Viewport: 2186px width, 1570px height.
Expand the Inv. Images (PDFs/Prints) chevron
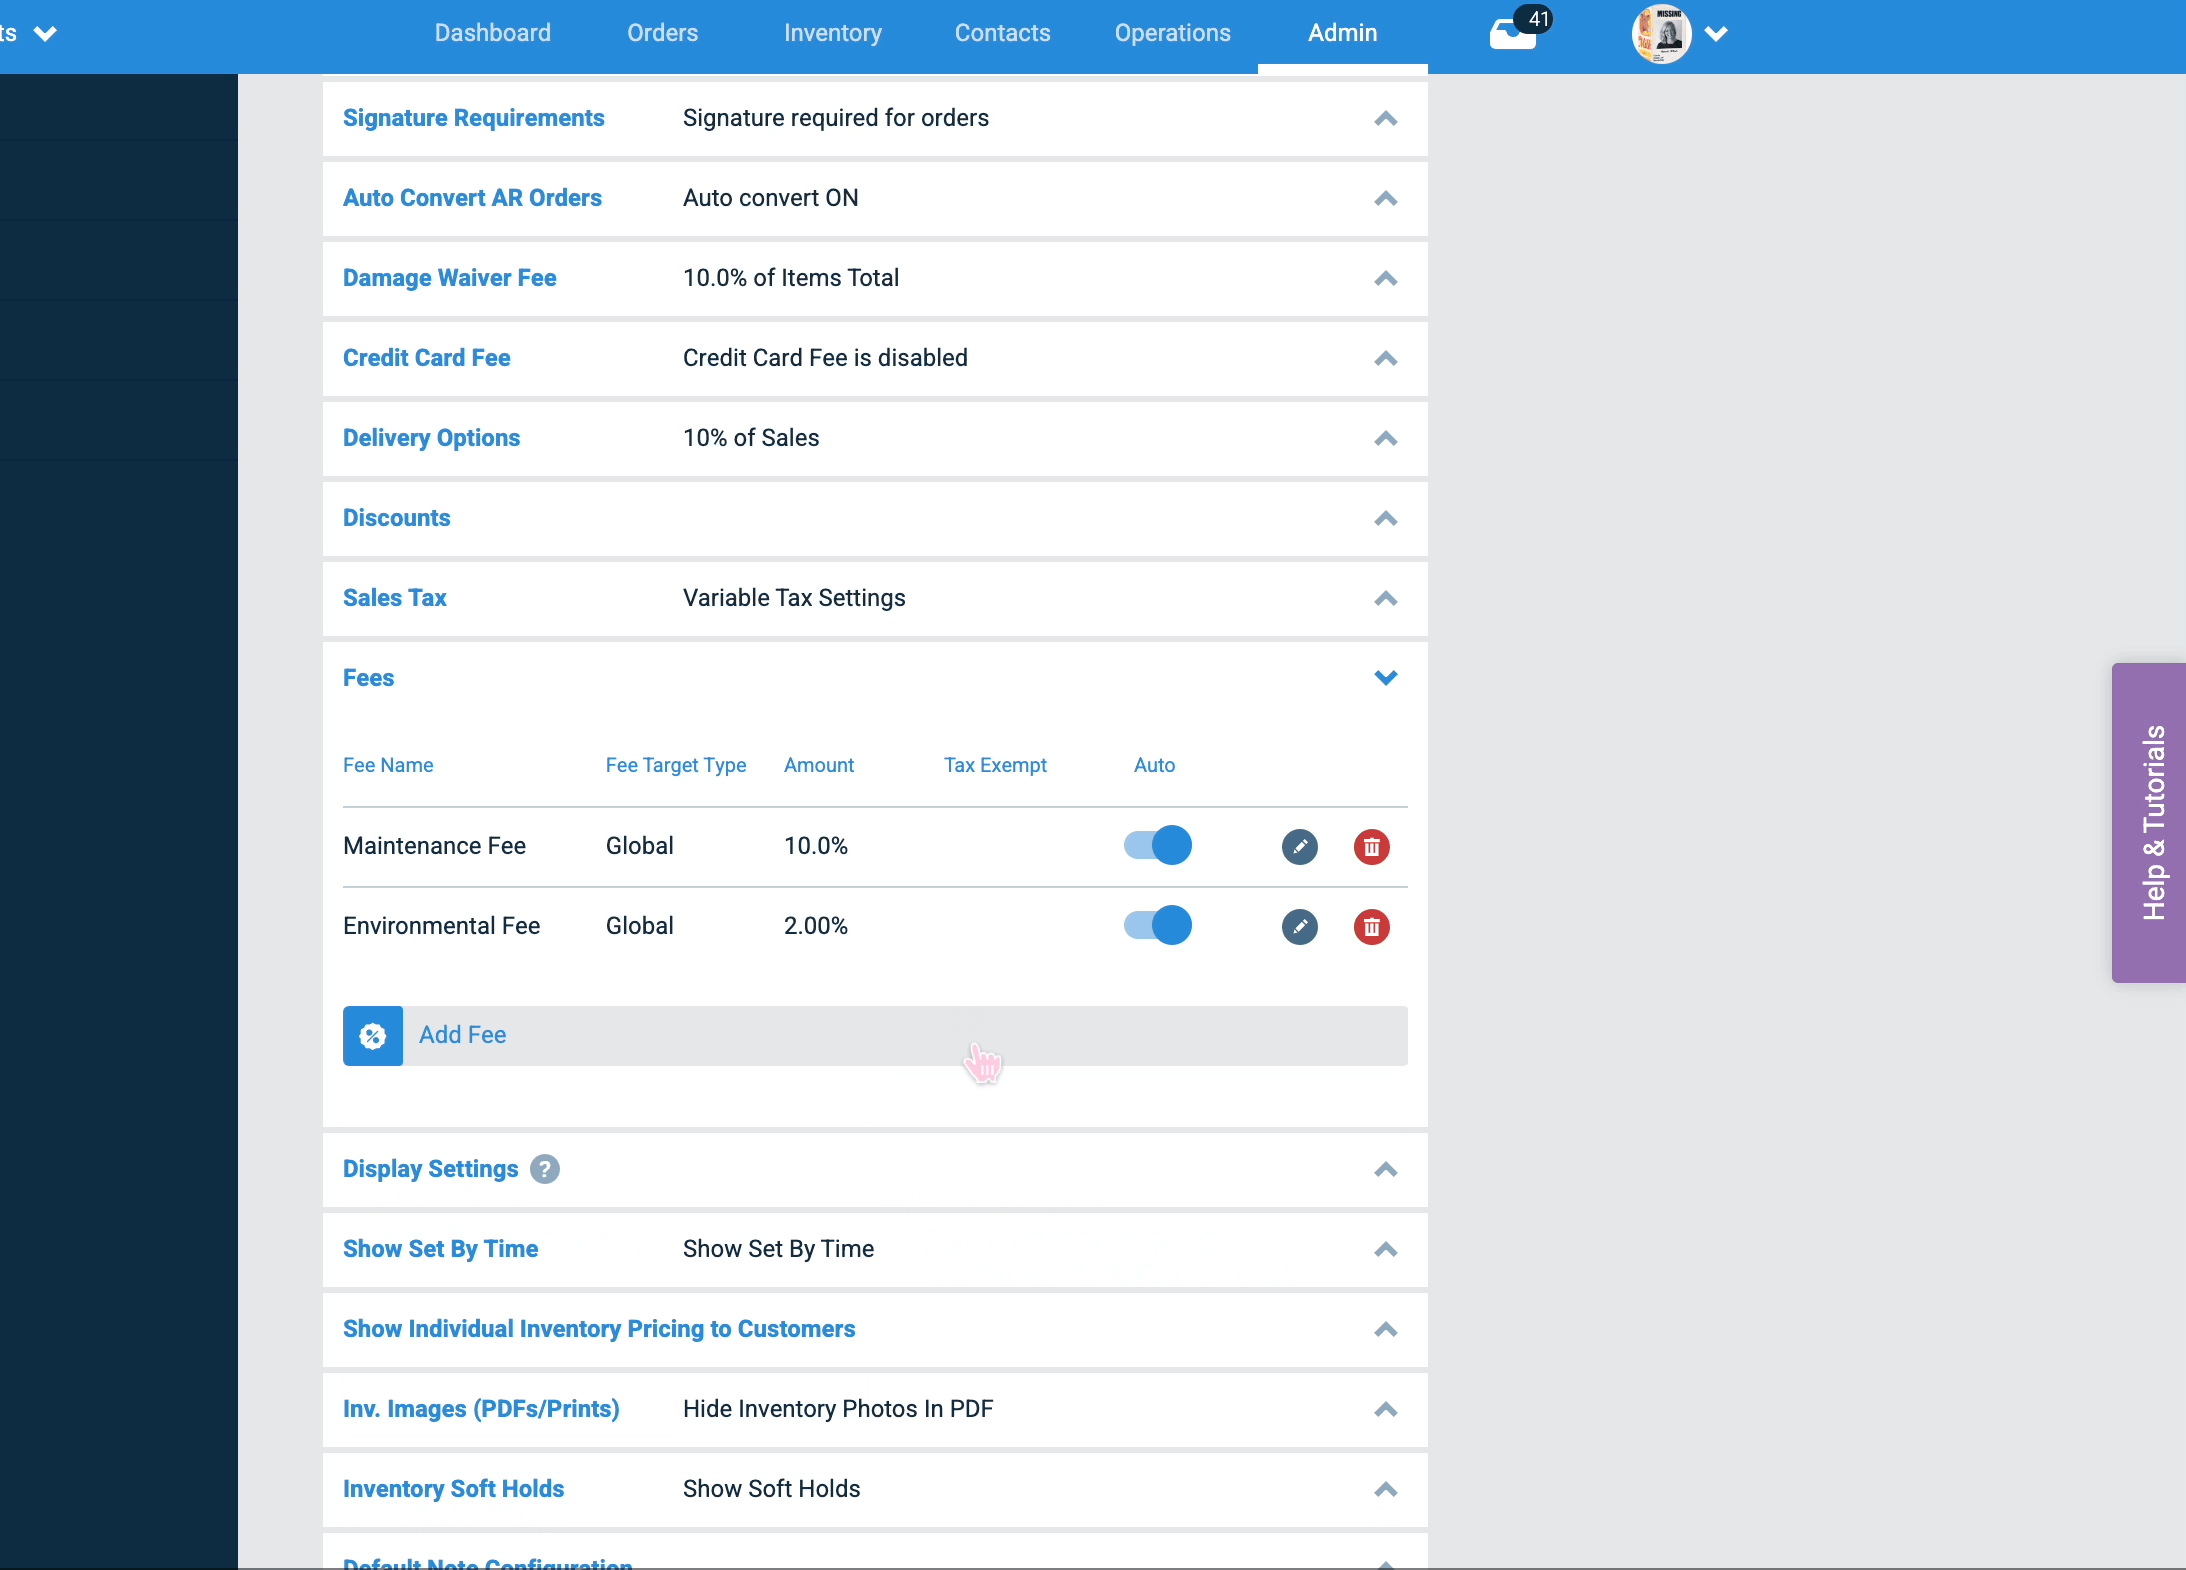[1386, 1410]
